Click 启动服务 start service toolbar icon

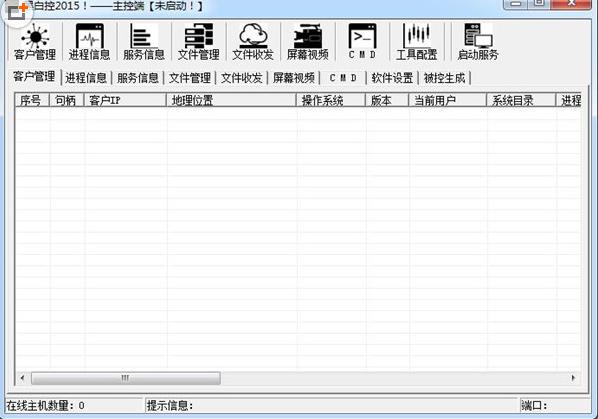[478, 42]
